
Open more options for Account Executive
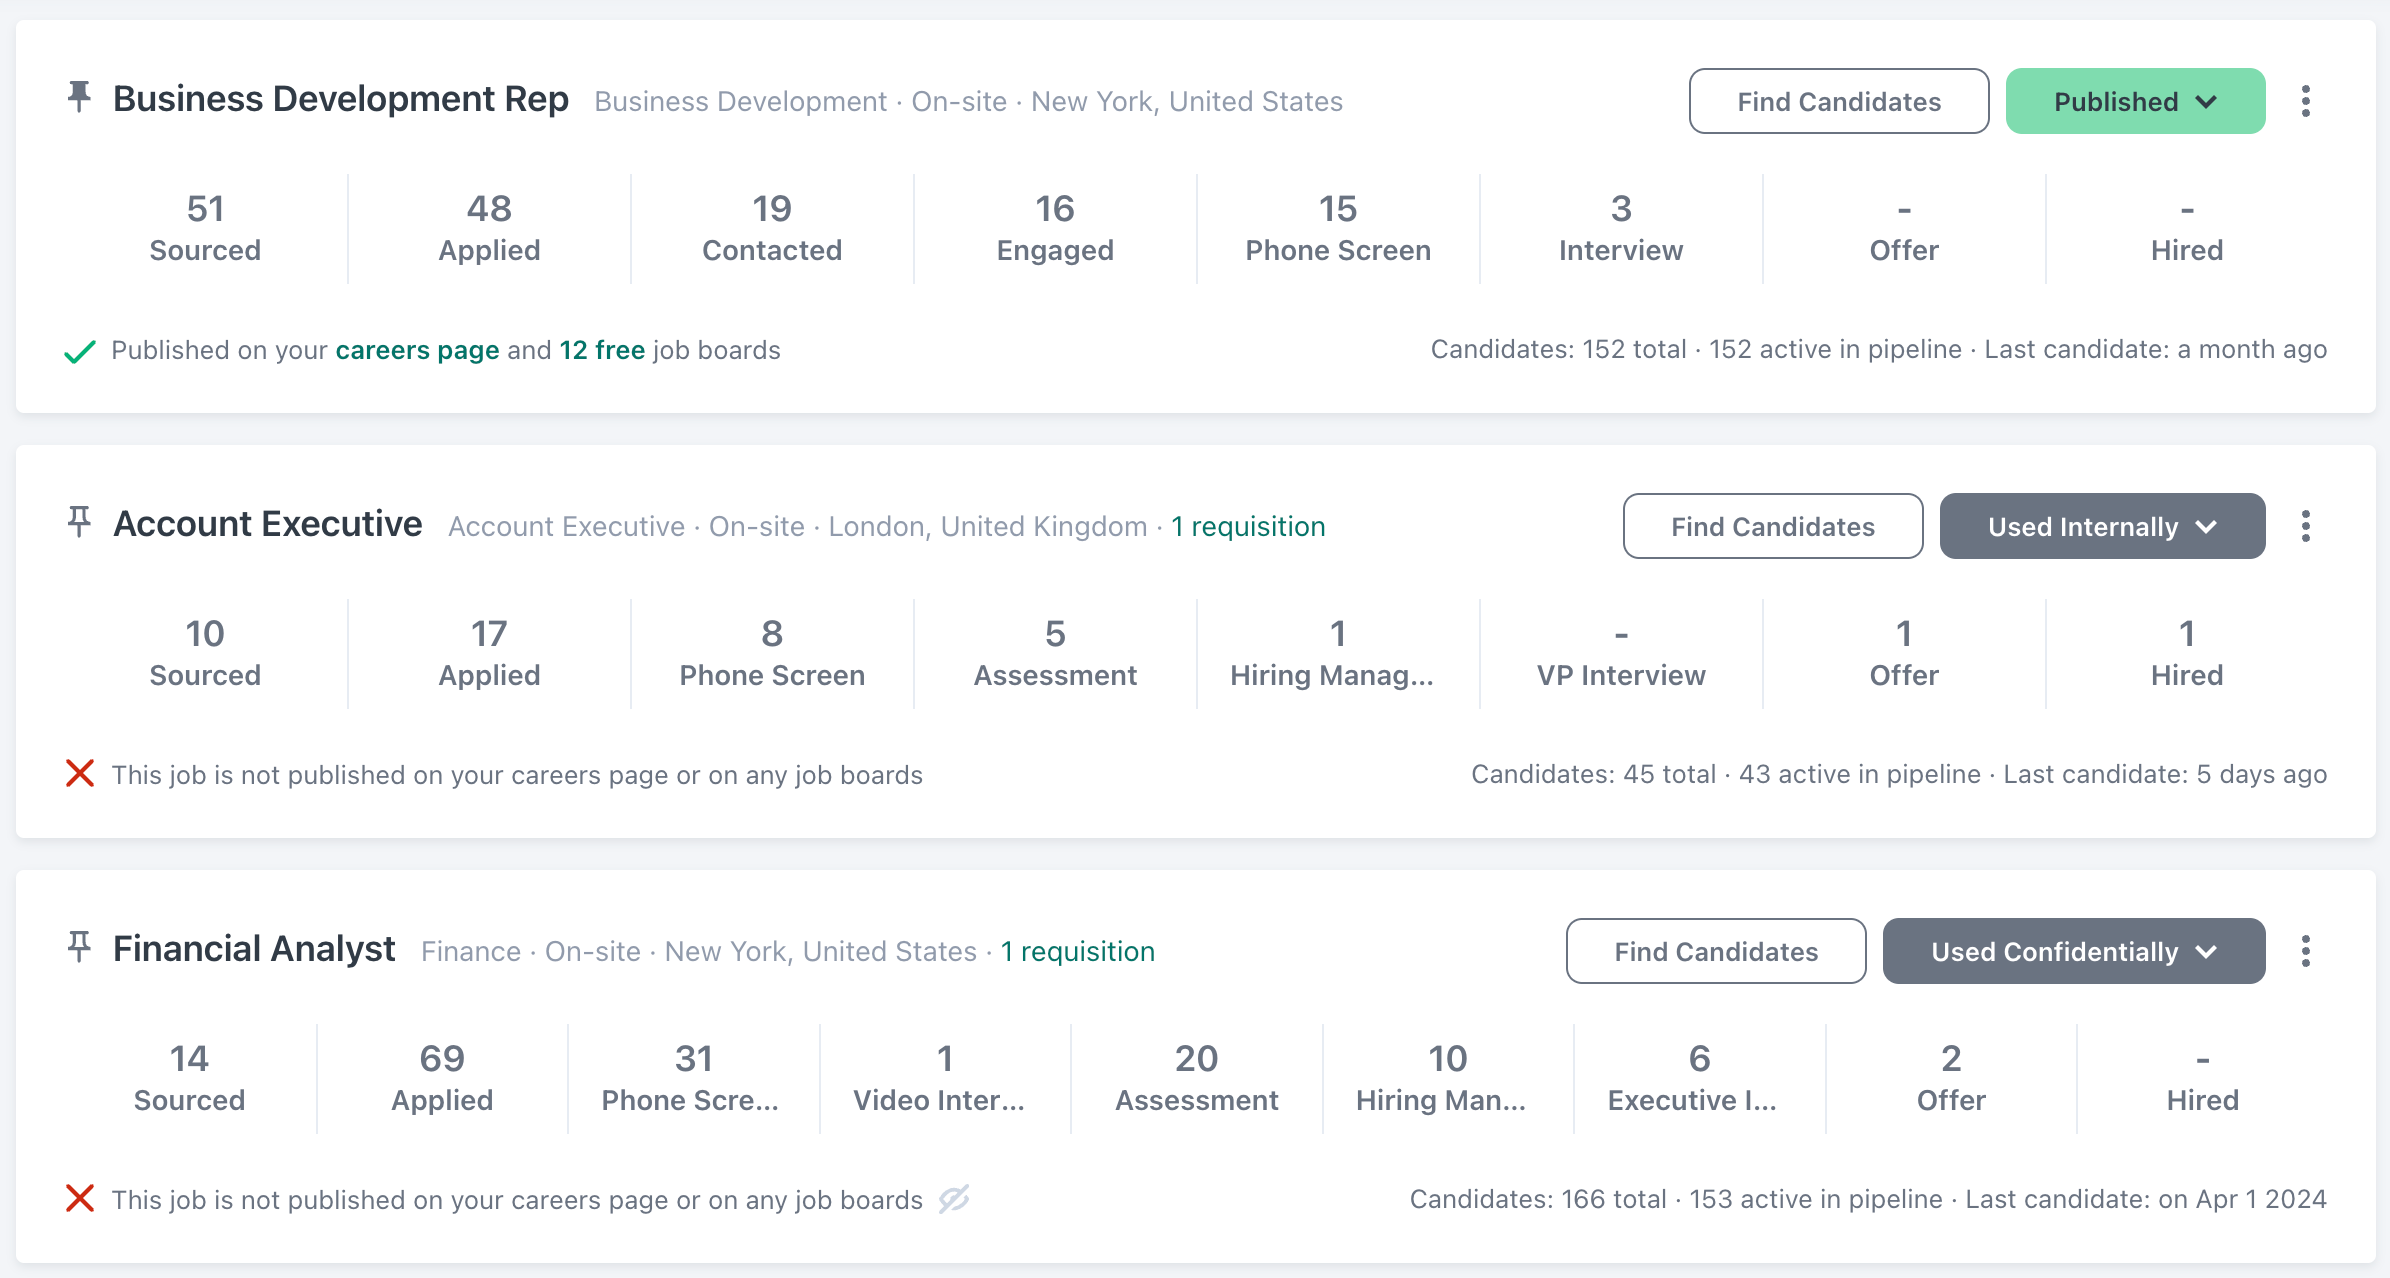click(x=2306, y=526)
